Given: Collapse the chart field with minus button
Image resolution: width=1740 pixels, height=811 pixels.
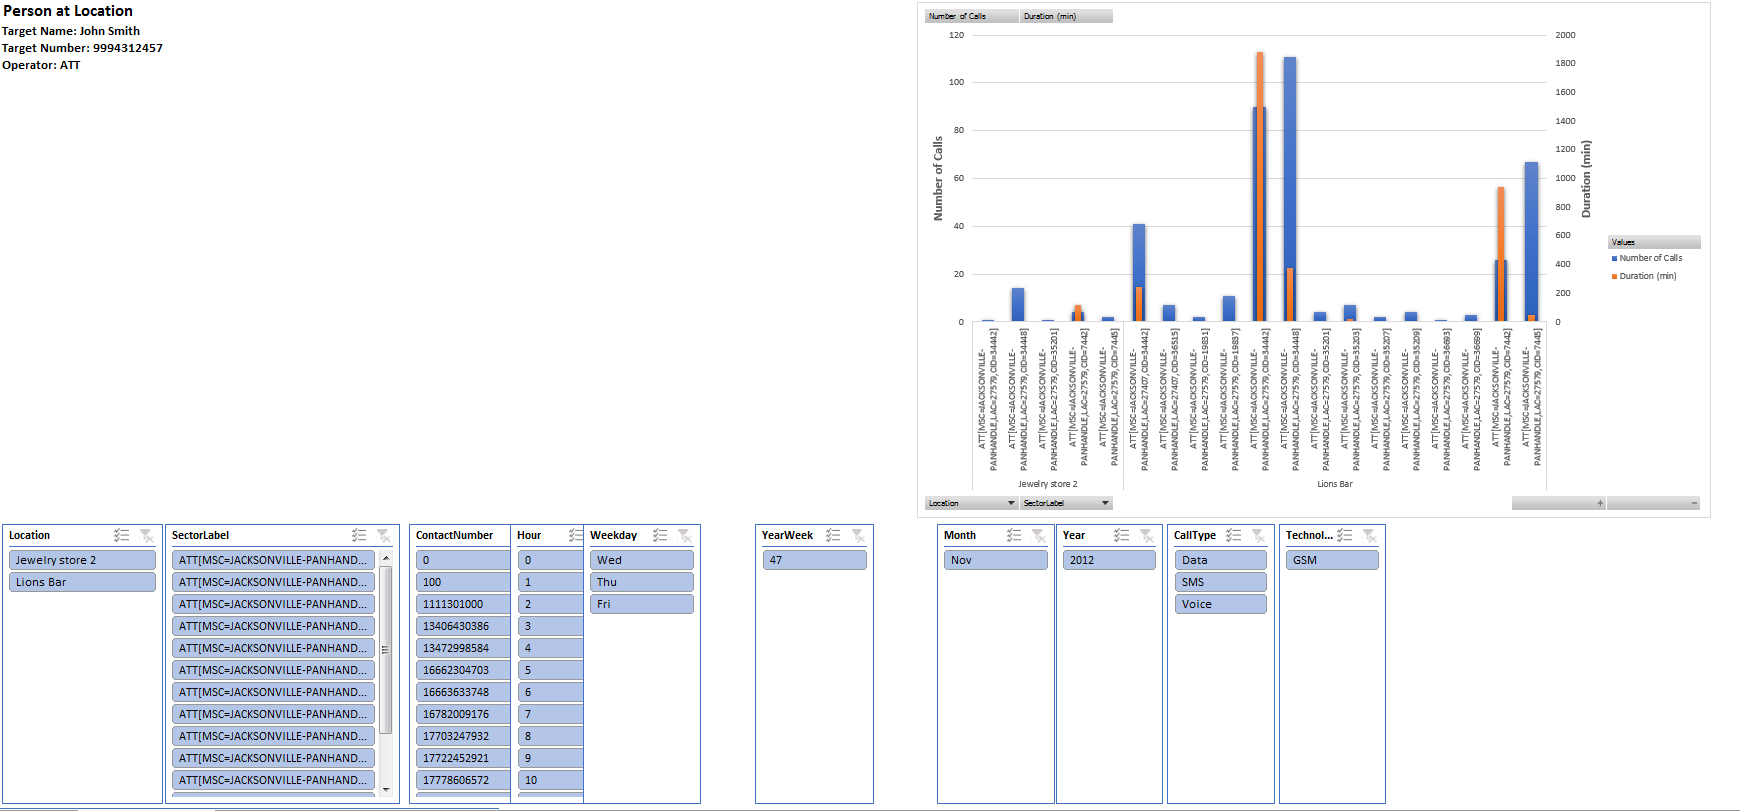Looking at the screenshot, I should click(x=1694, y=503).
